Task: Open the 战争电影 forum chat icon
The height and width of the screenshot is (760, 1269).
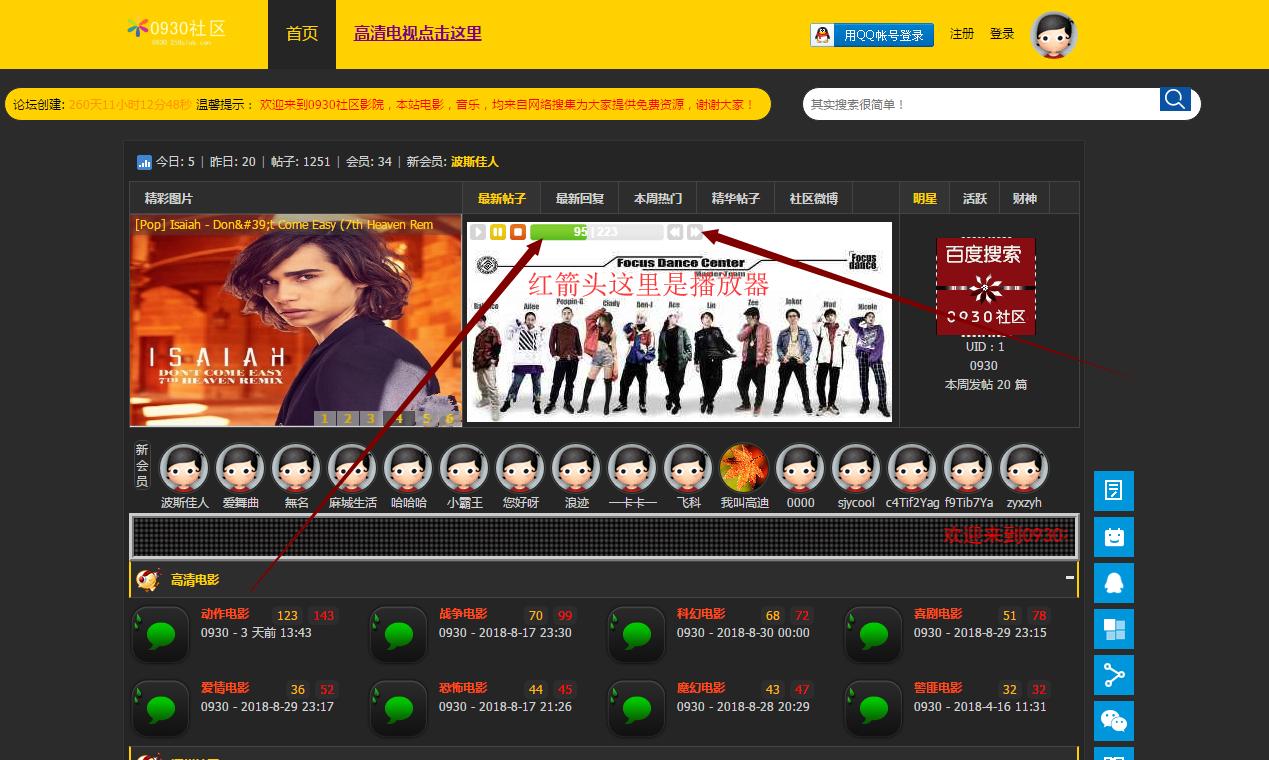Action: (x=399, y=635)
